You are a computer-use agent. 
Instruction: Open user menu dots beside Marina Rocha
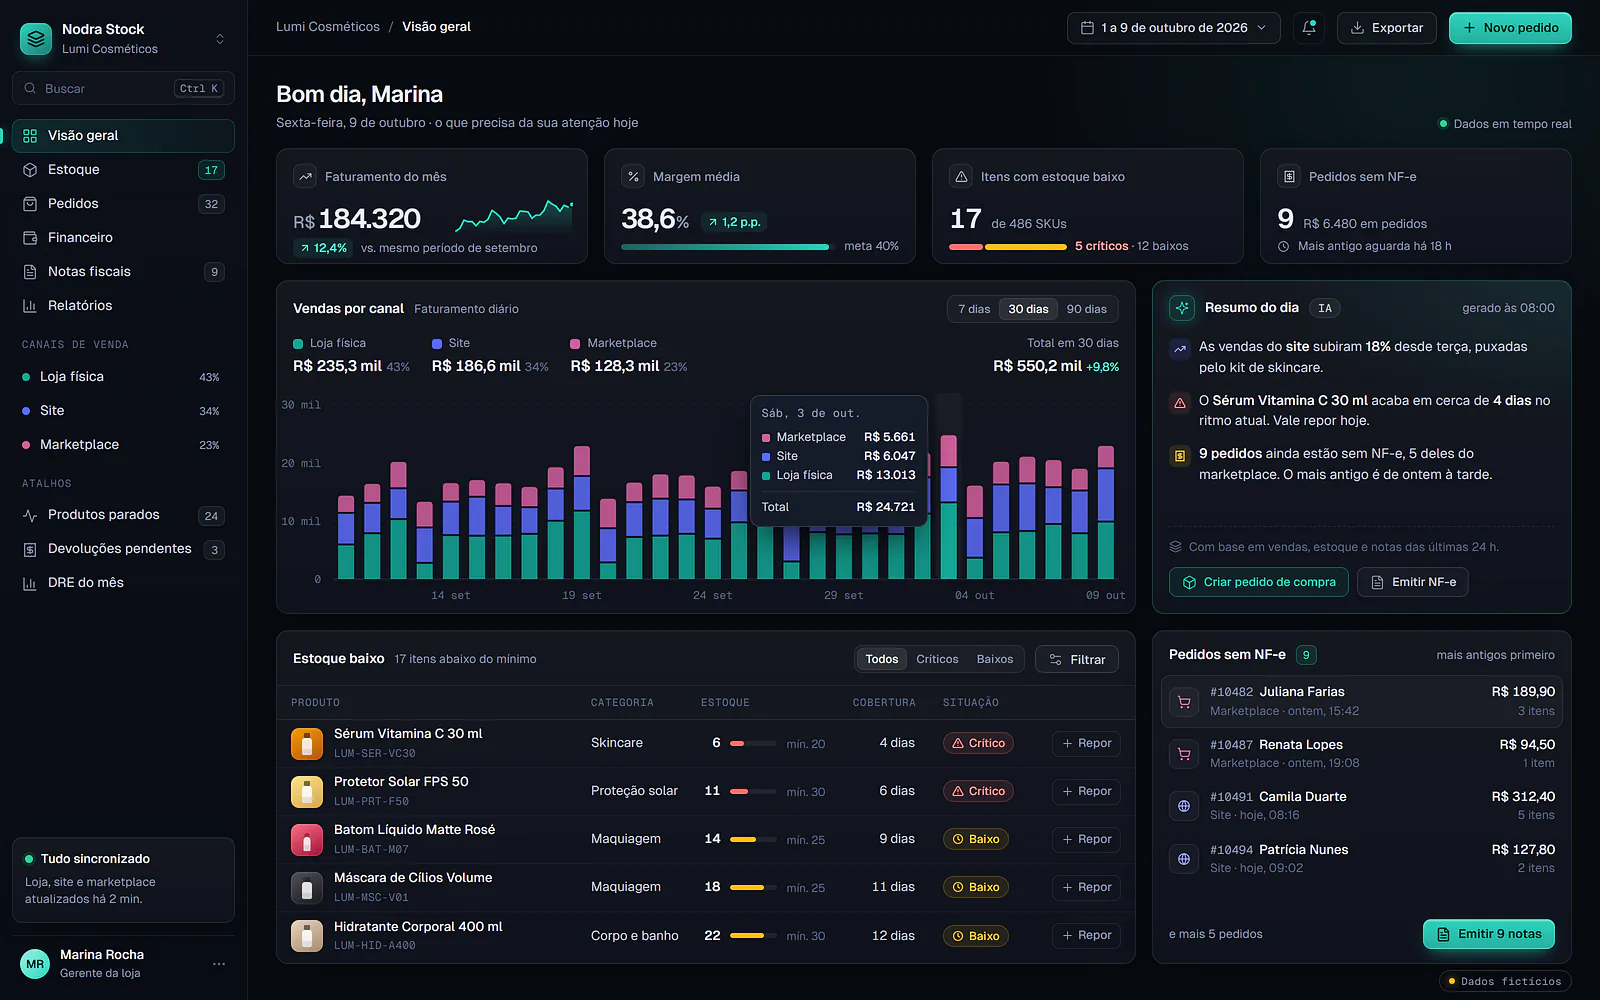(x=219, y=964)
